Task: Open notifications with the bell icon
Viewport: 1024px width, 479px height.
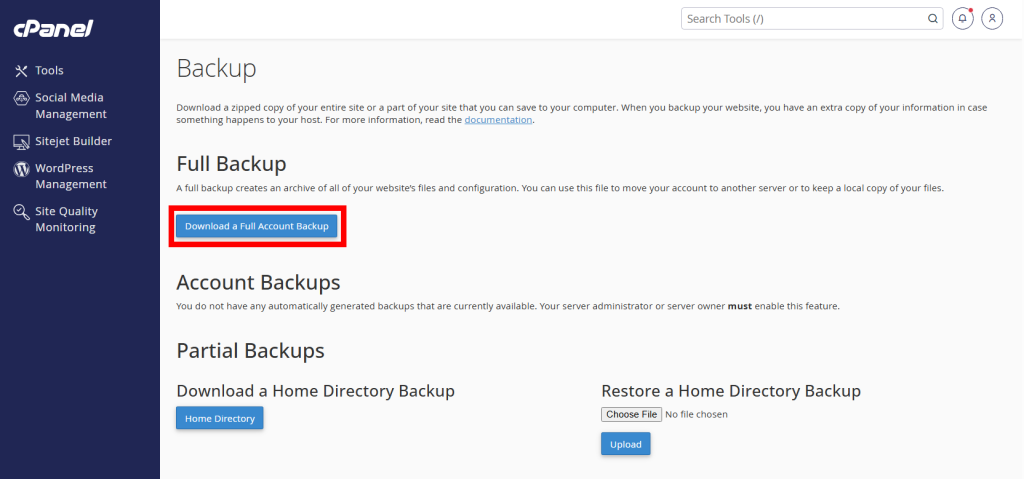Action: pos(962,18)
